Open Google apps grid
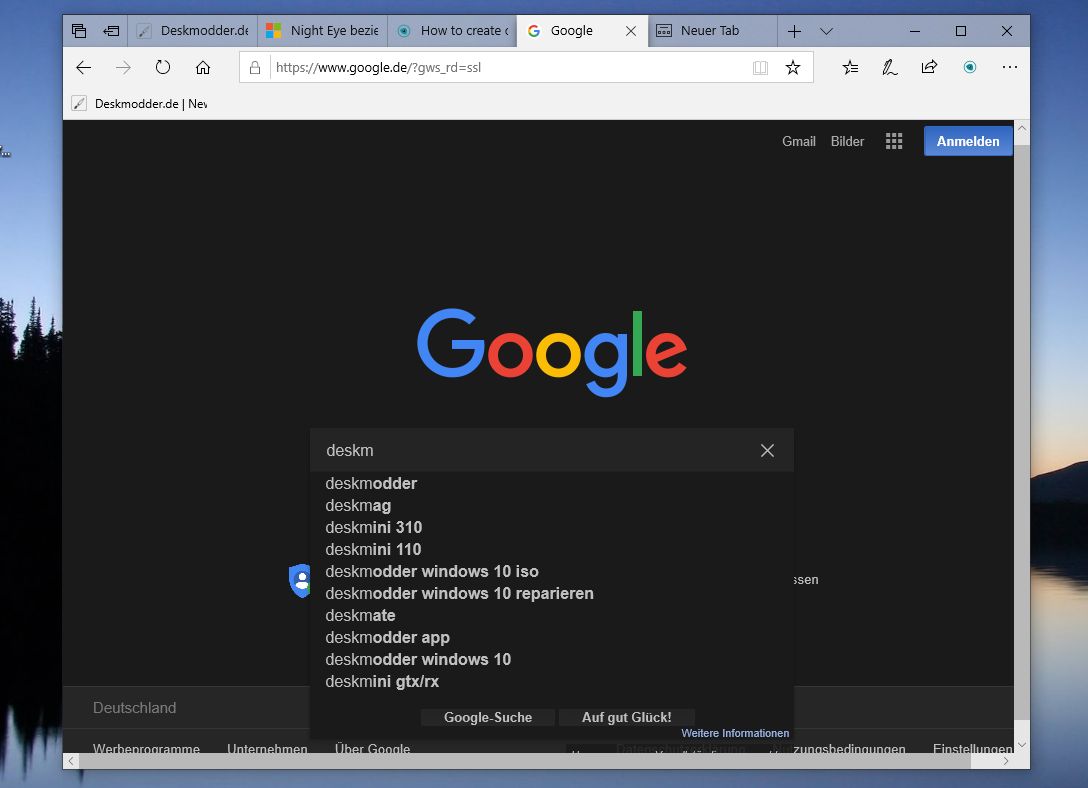Screen dimensions: 1088x788 tap(894, 142)
